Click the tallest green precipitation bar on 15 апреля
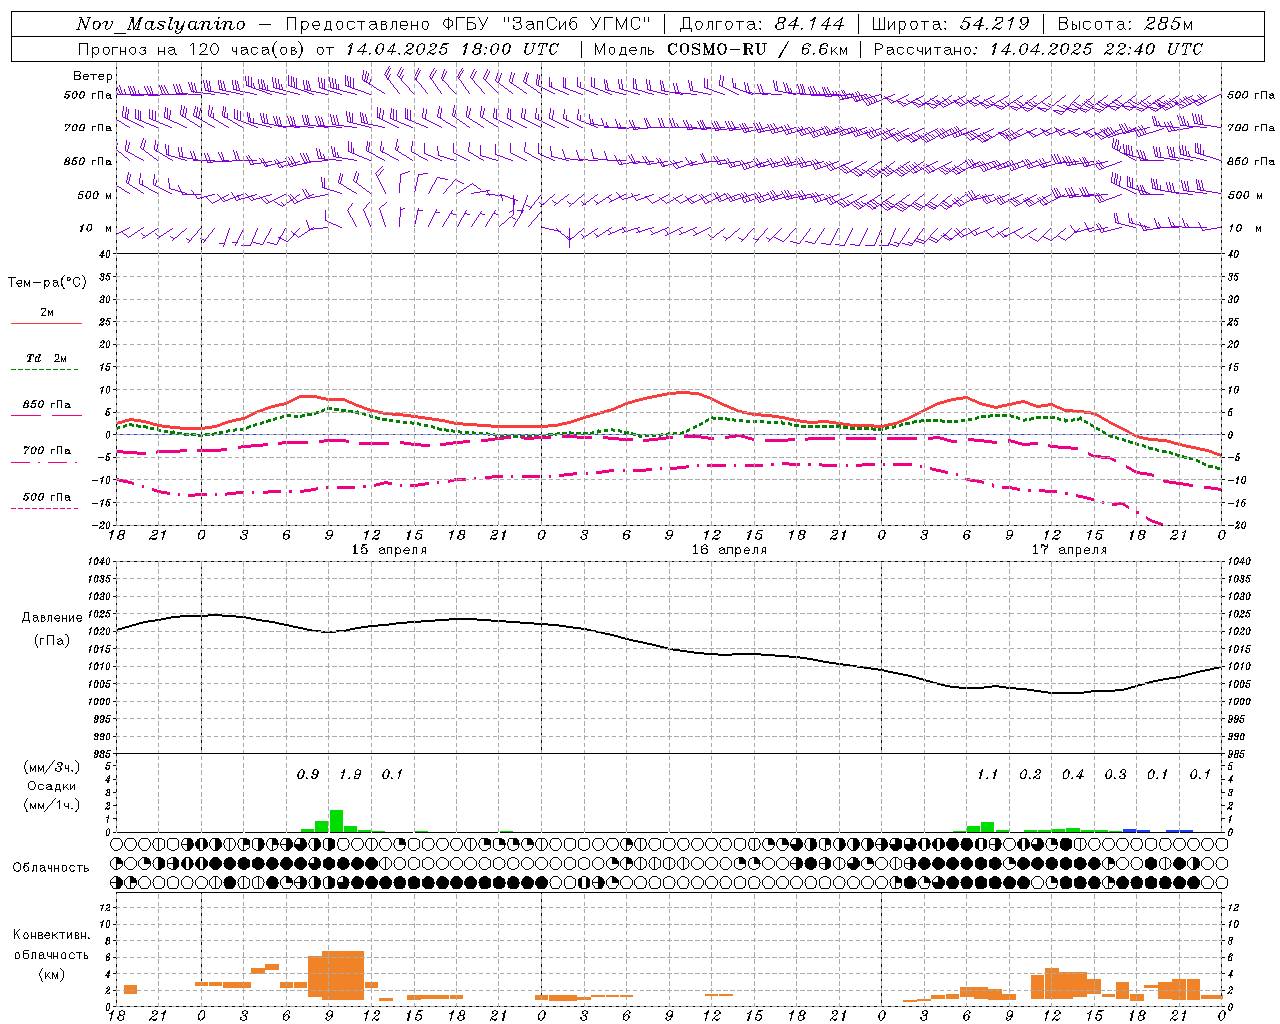Viewport: 1280px width, 1024px height. 336,821
